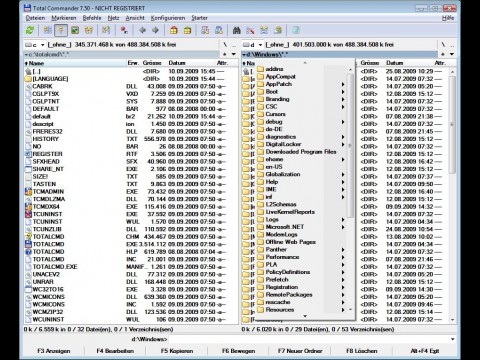Click the F5 Kopieren button
Viewport: 480px width, 360px height.
click(177, 351)
